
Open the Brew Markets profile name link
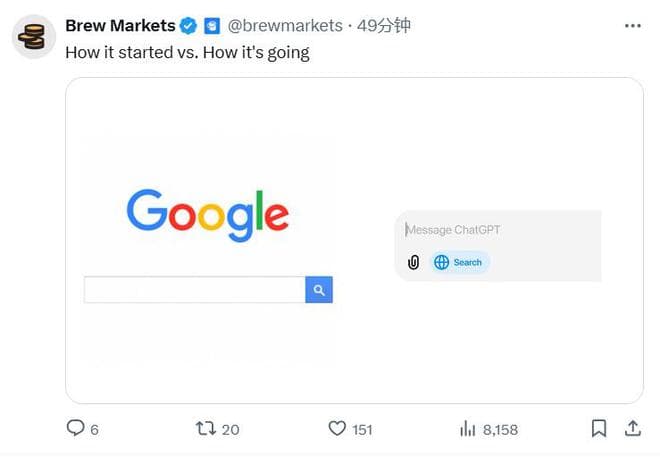coord(120,25)
